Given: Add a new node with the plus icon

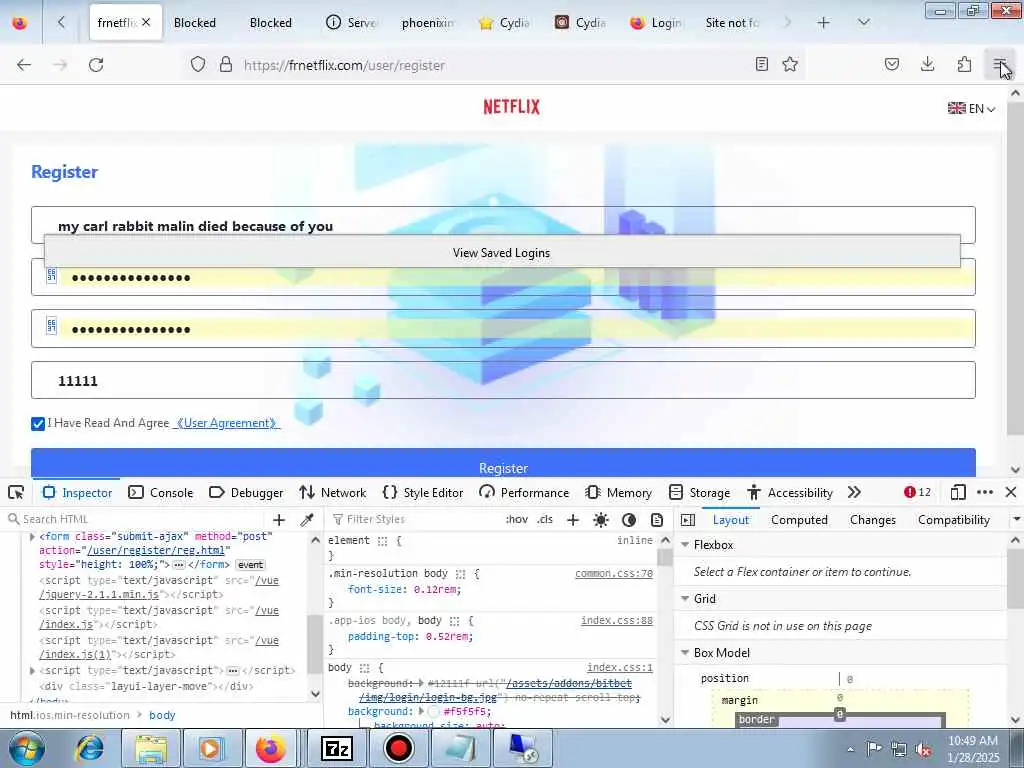Looking at the screenshot, I should click(279, 520).
